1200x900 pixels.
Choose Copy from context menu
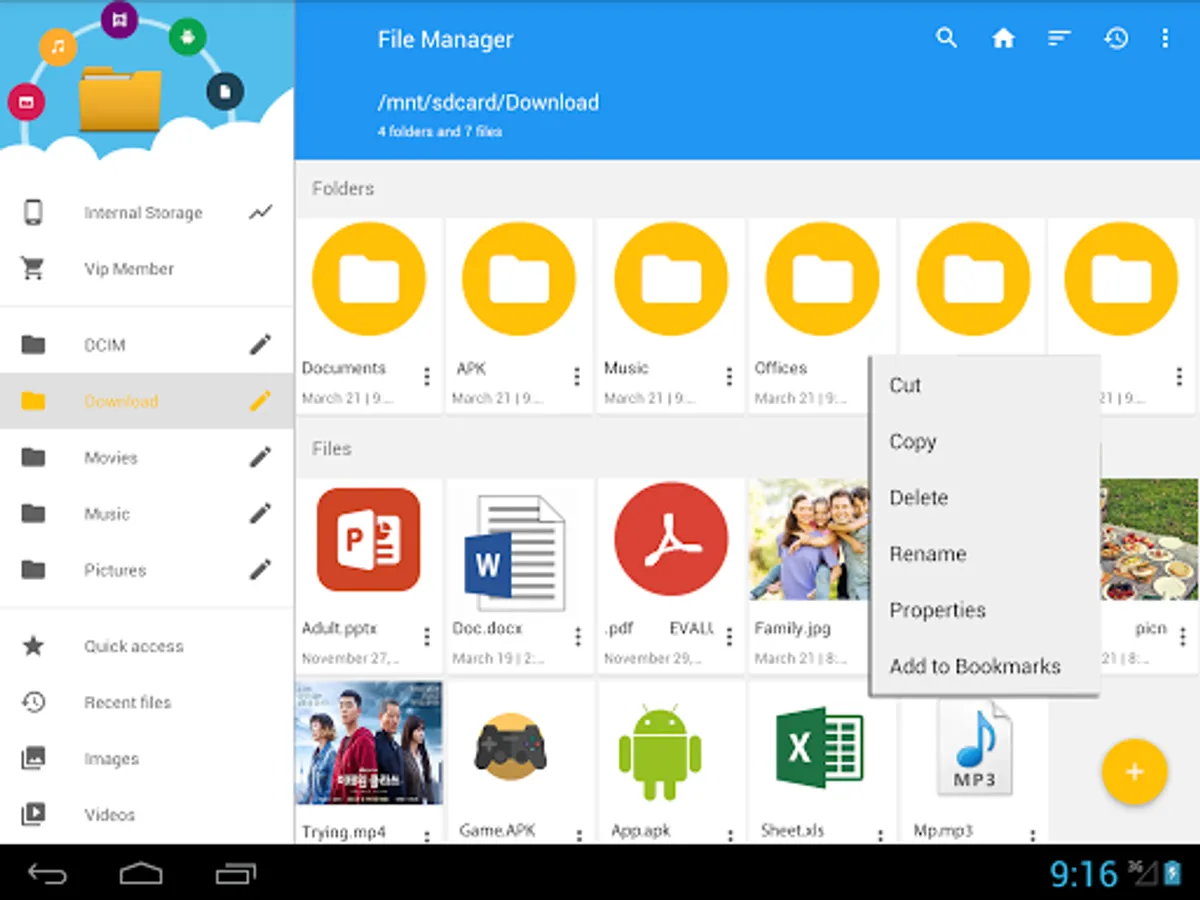coord(985,441)
